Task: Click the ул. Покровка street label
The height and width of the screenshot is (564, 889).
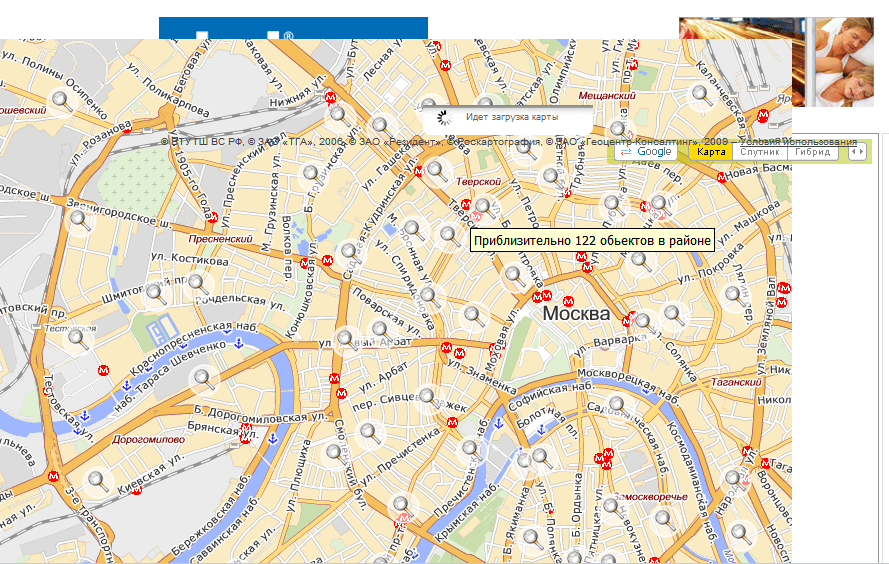Action: (710, 263)
